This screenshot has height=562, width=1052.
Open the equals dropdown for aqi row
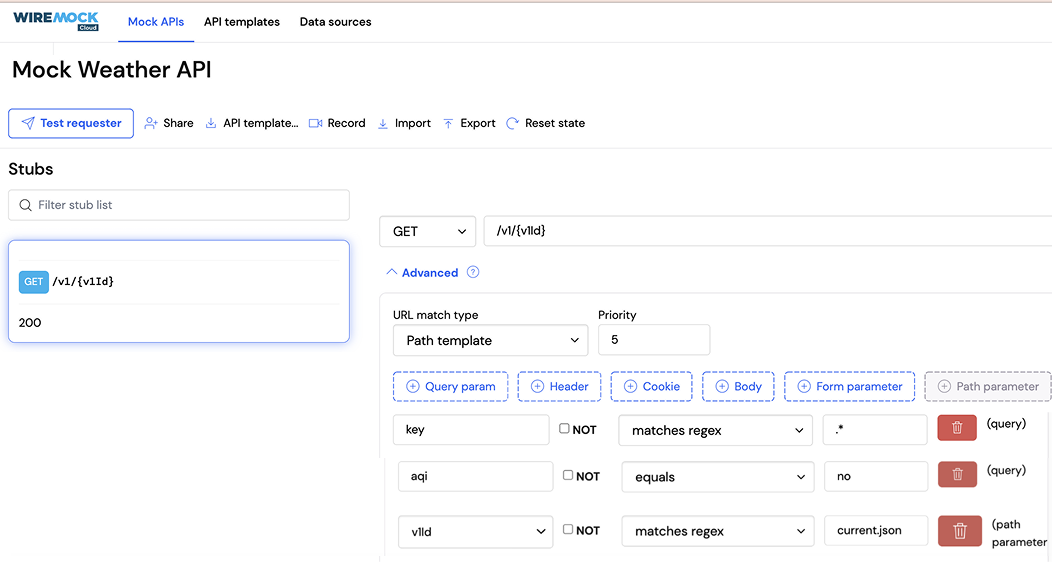[x=718, y=477]
